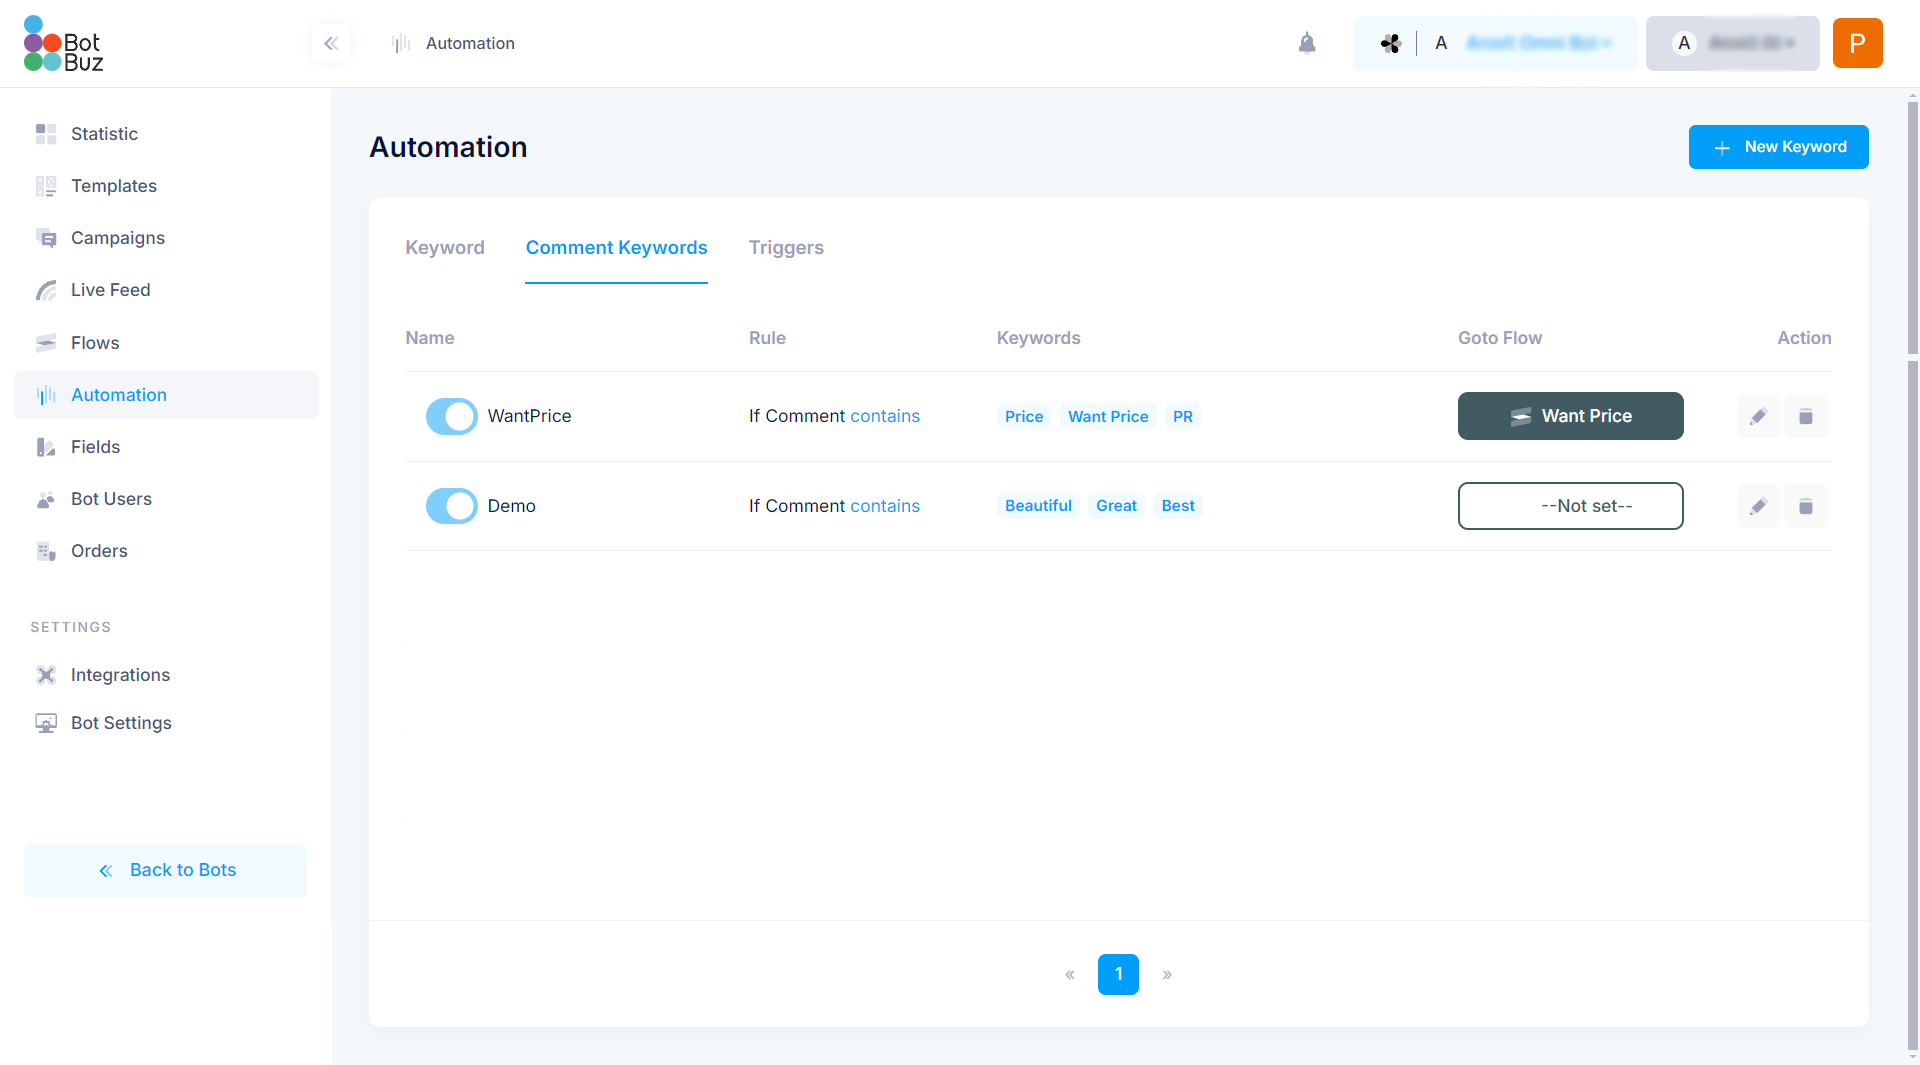This screenshot has width=1920, height=1065.
Task: Click the Best keyword tag
Action: [1178, 506]
